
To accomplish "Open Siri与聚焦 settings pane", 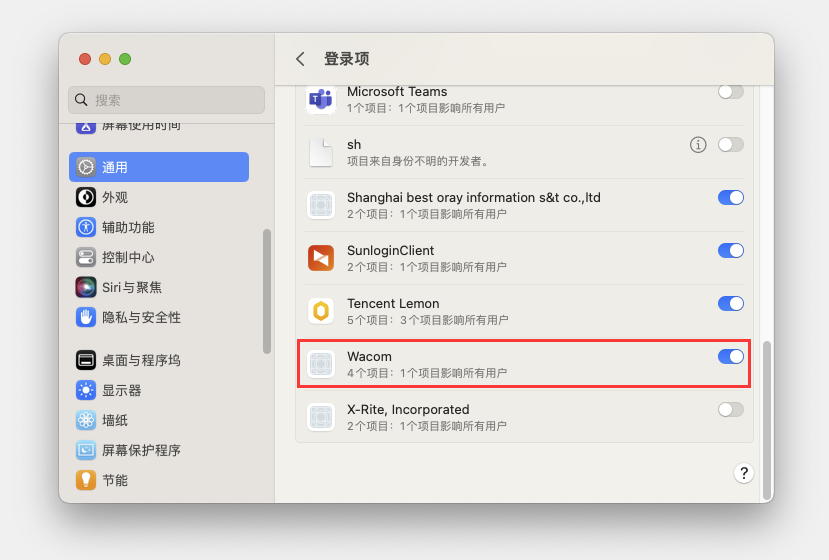I will [159, 287].
